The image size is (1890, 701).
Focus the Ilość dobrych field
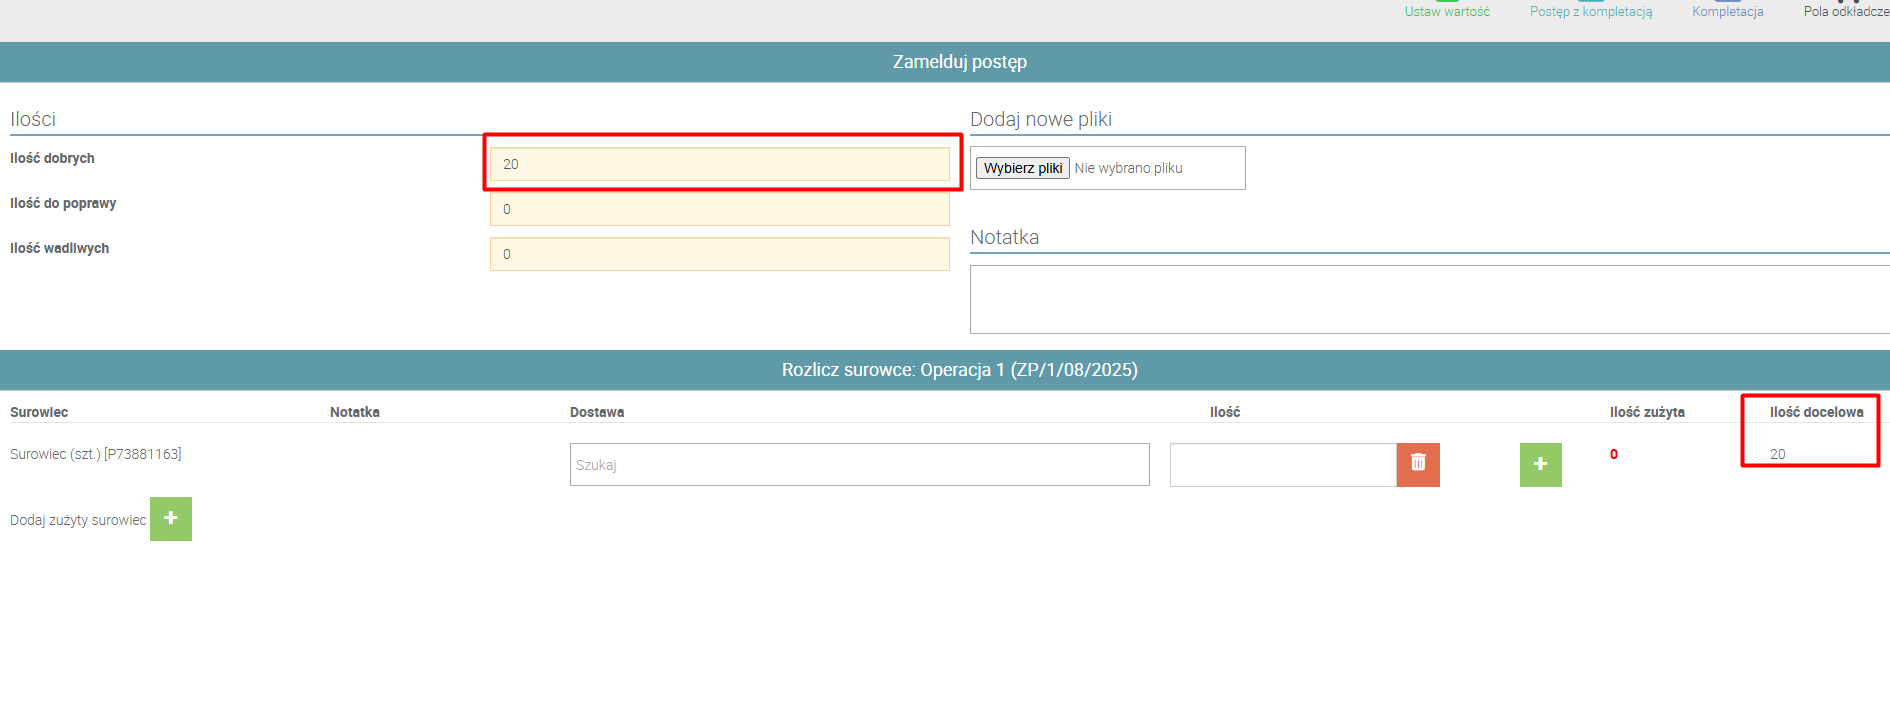(719, 164)
